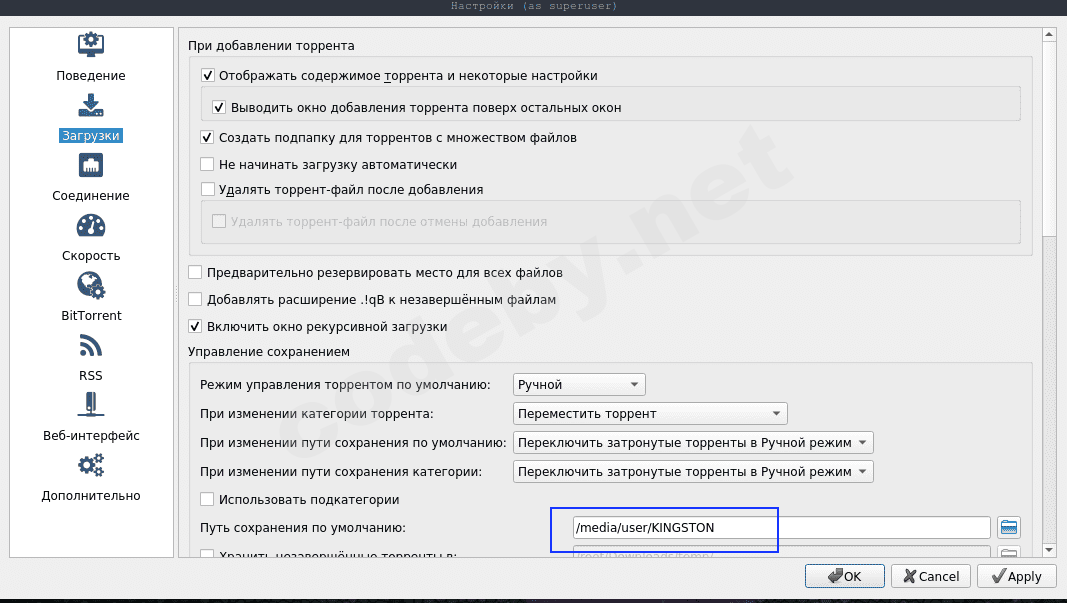1067x603 pixels.
Task: Open the Дополнительно gears icon
Action: point(91,465)
